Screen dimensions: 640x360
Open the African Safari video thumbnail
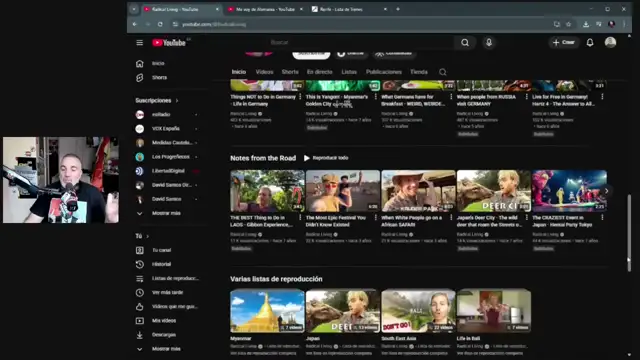(418, 191)
